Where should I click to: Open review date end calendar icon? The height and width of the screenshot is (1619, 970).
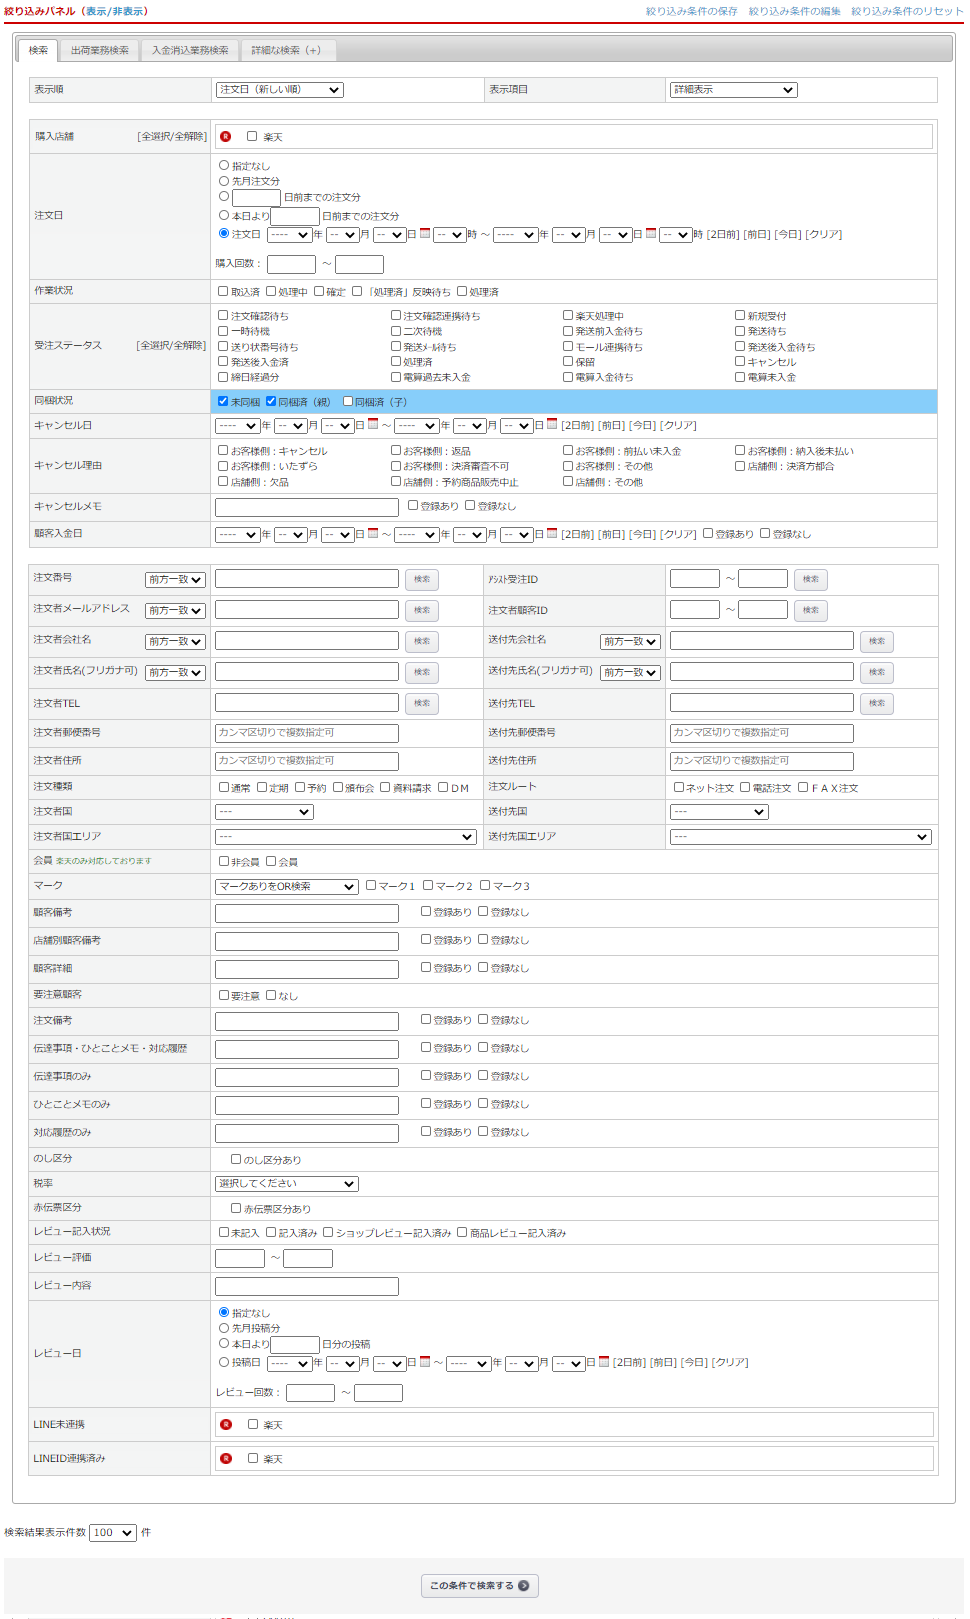click(604, 1362)
